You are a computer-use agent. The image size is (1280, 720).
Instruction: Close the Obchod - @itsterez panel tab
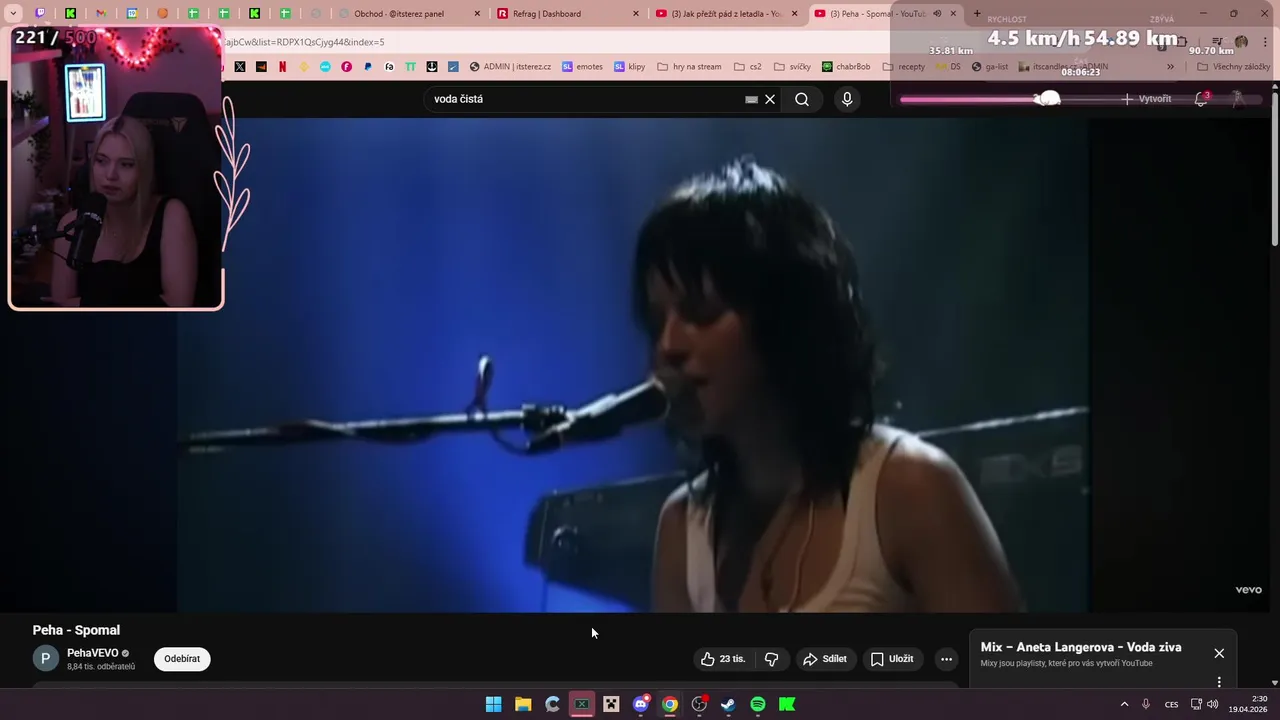476,13
